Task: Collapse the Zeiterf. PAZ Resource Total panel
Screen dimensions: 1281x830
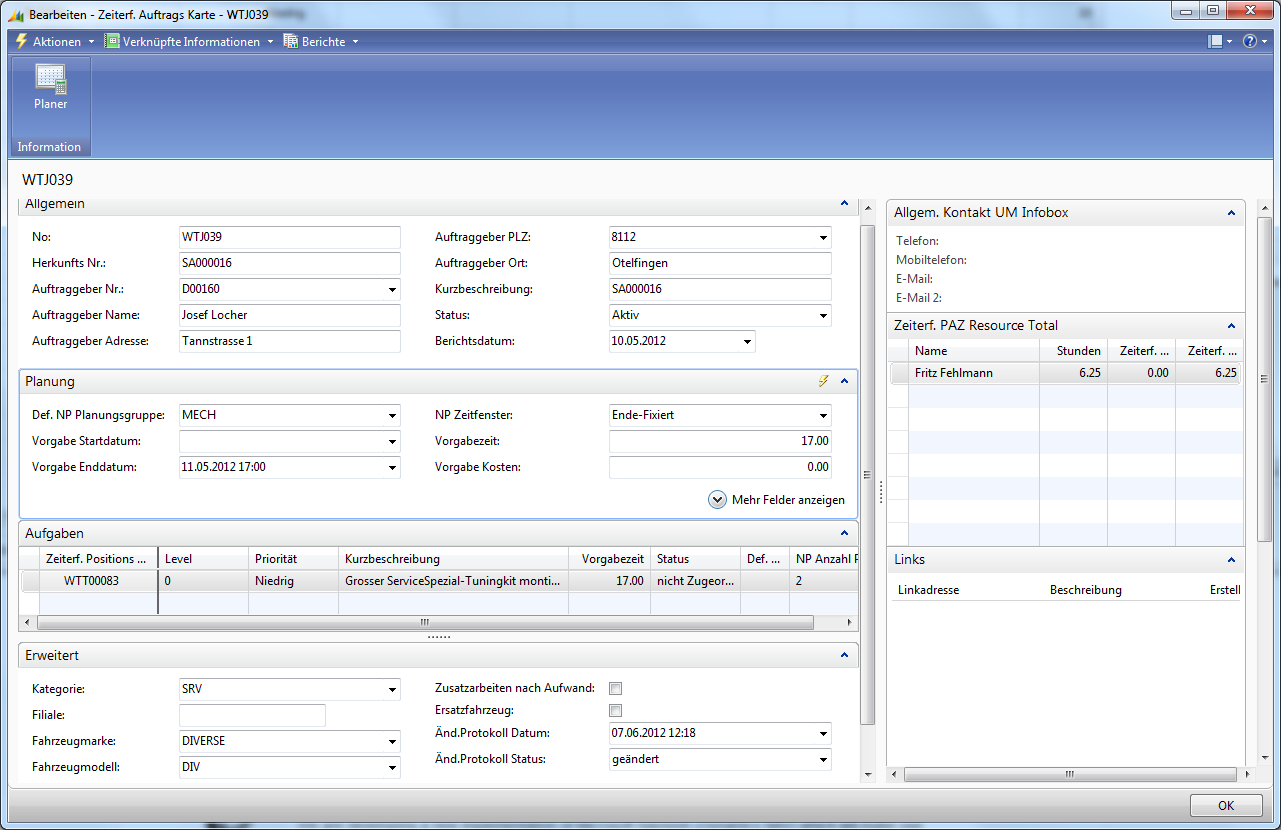Action: [1231, 326]
